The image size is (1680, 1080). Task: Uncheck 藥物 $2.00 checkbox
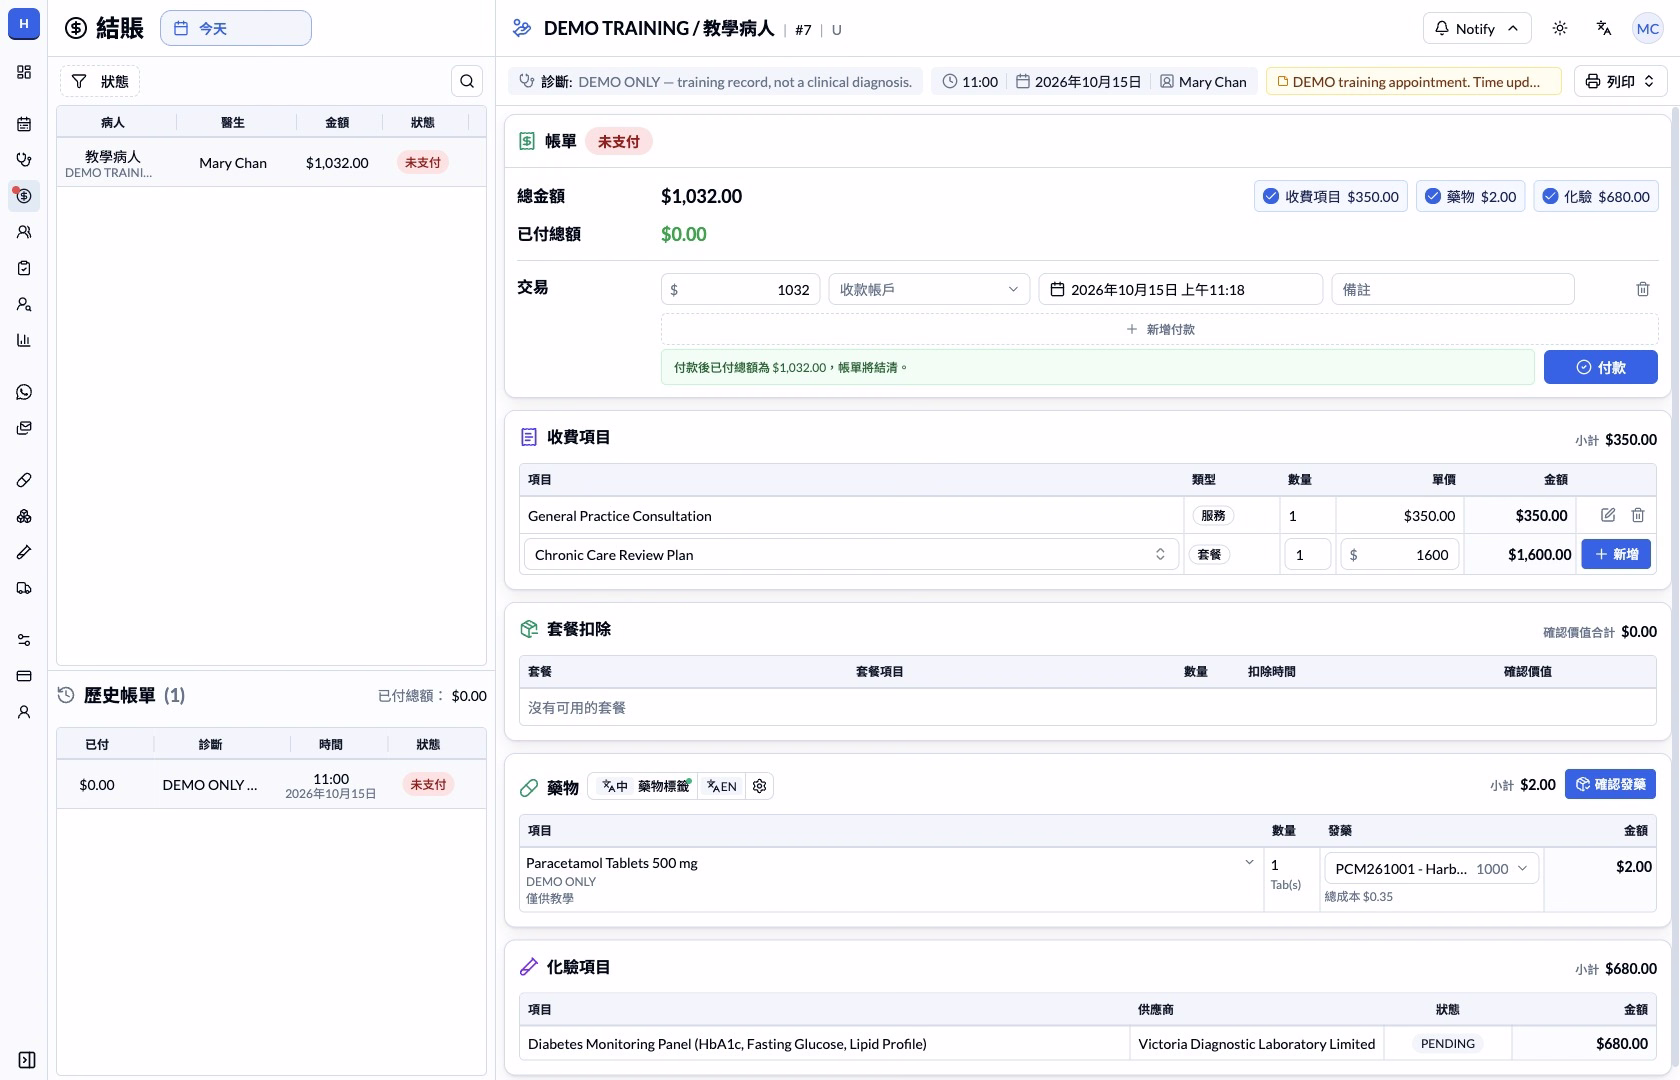tap(1471, 196)
